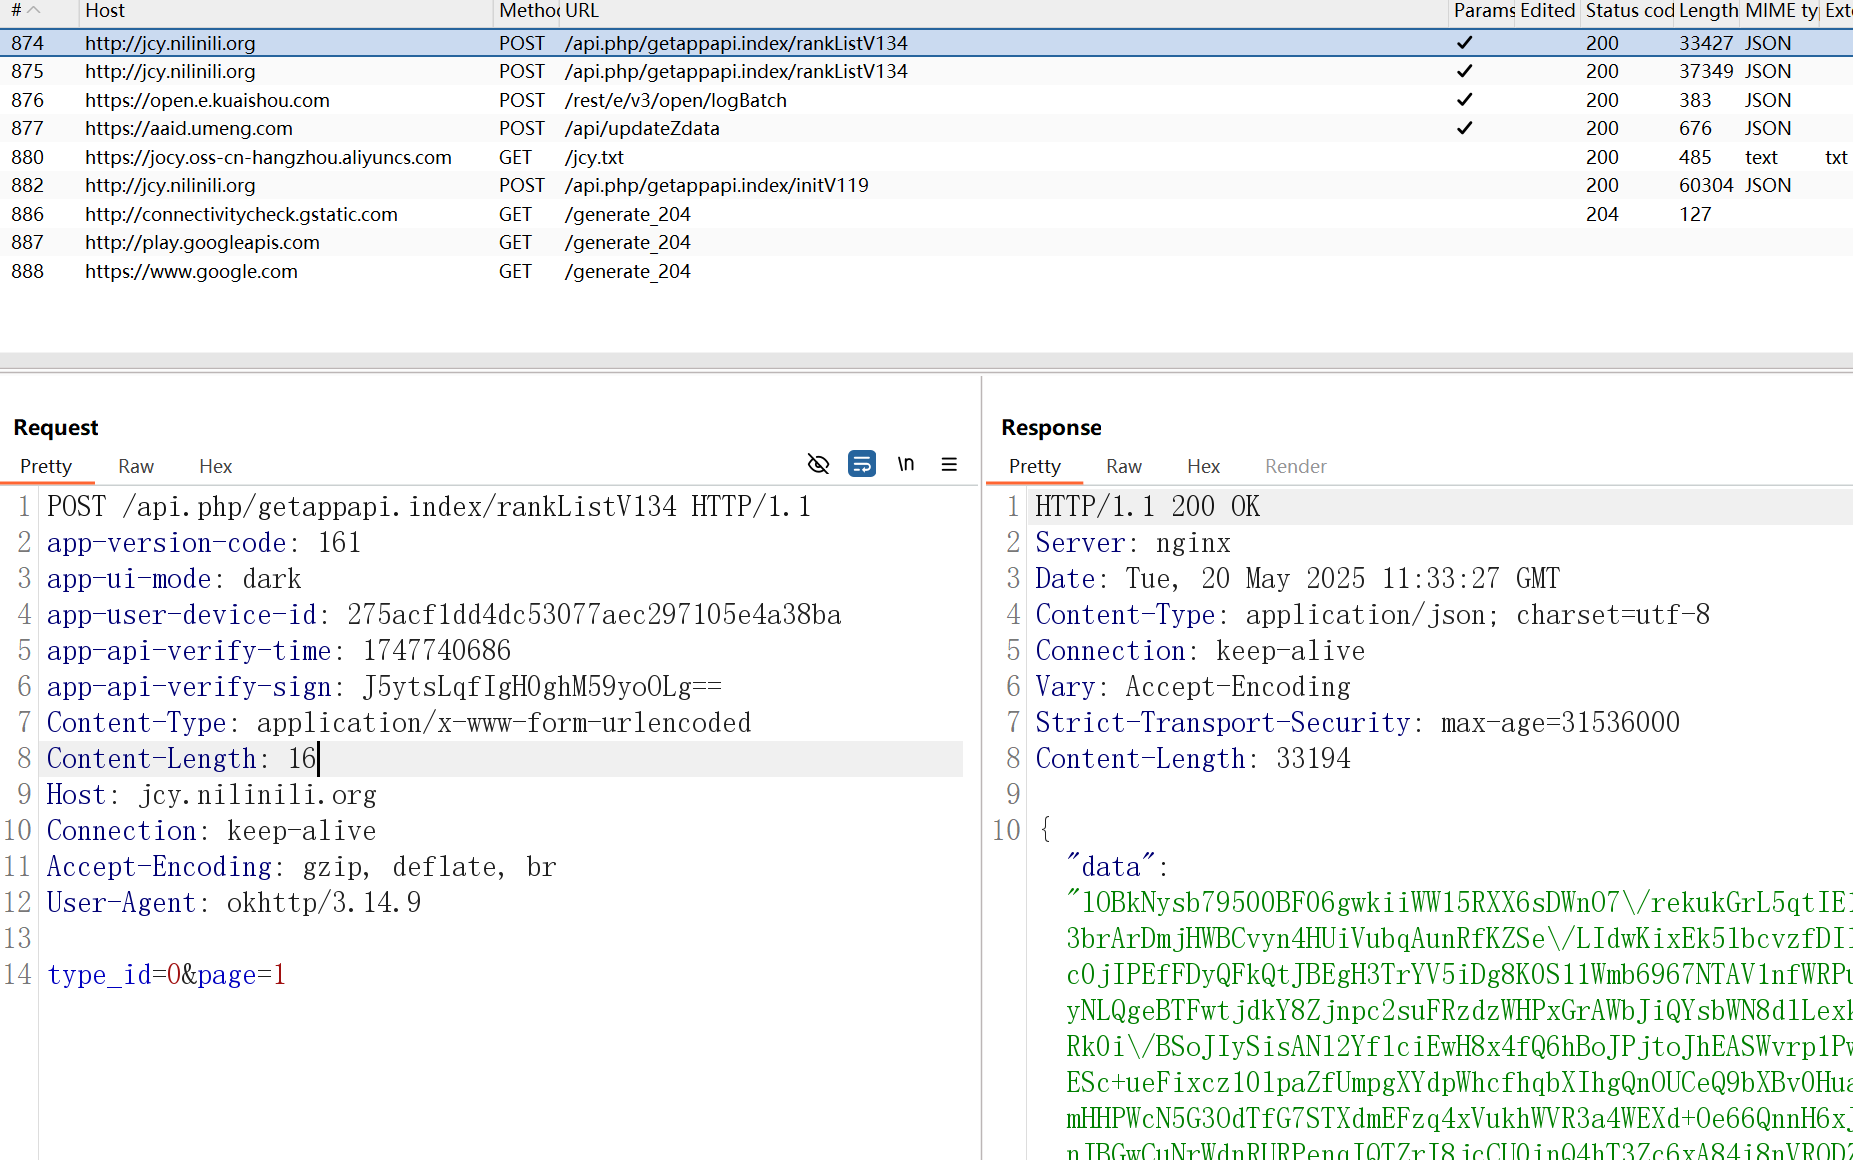The image size is (1853, 1160).
Task: Switch Response view to Hex tab
Action: click(1203, 467)
